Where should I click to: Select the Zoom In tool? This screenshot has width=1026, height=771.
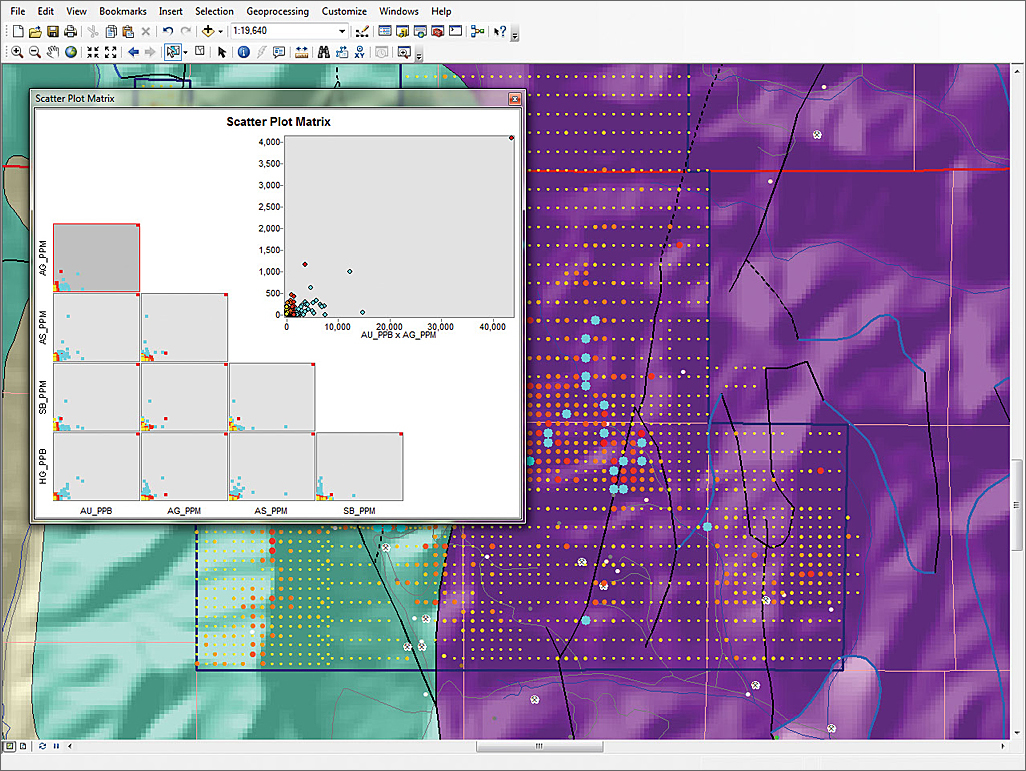pos(17,52)
